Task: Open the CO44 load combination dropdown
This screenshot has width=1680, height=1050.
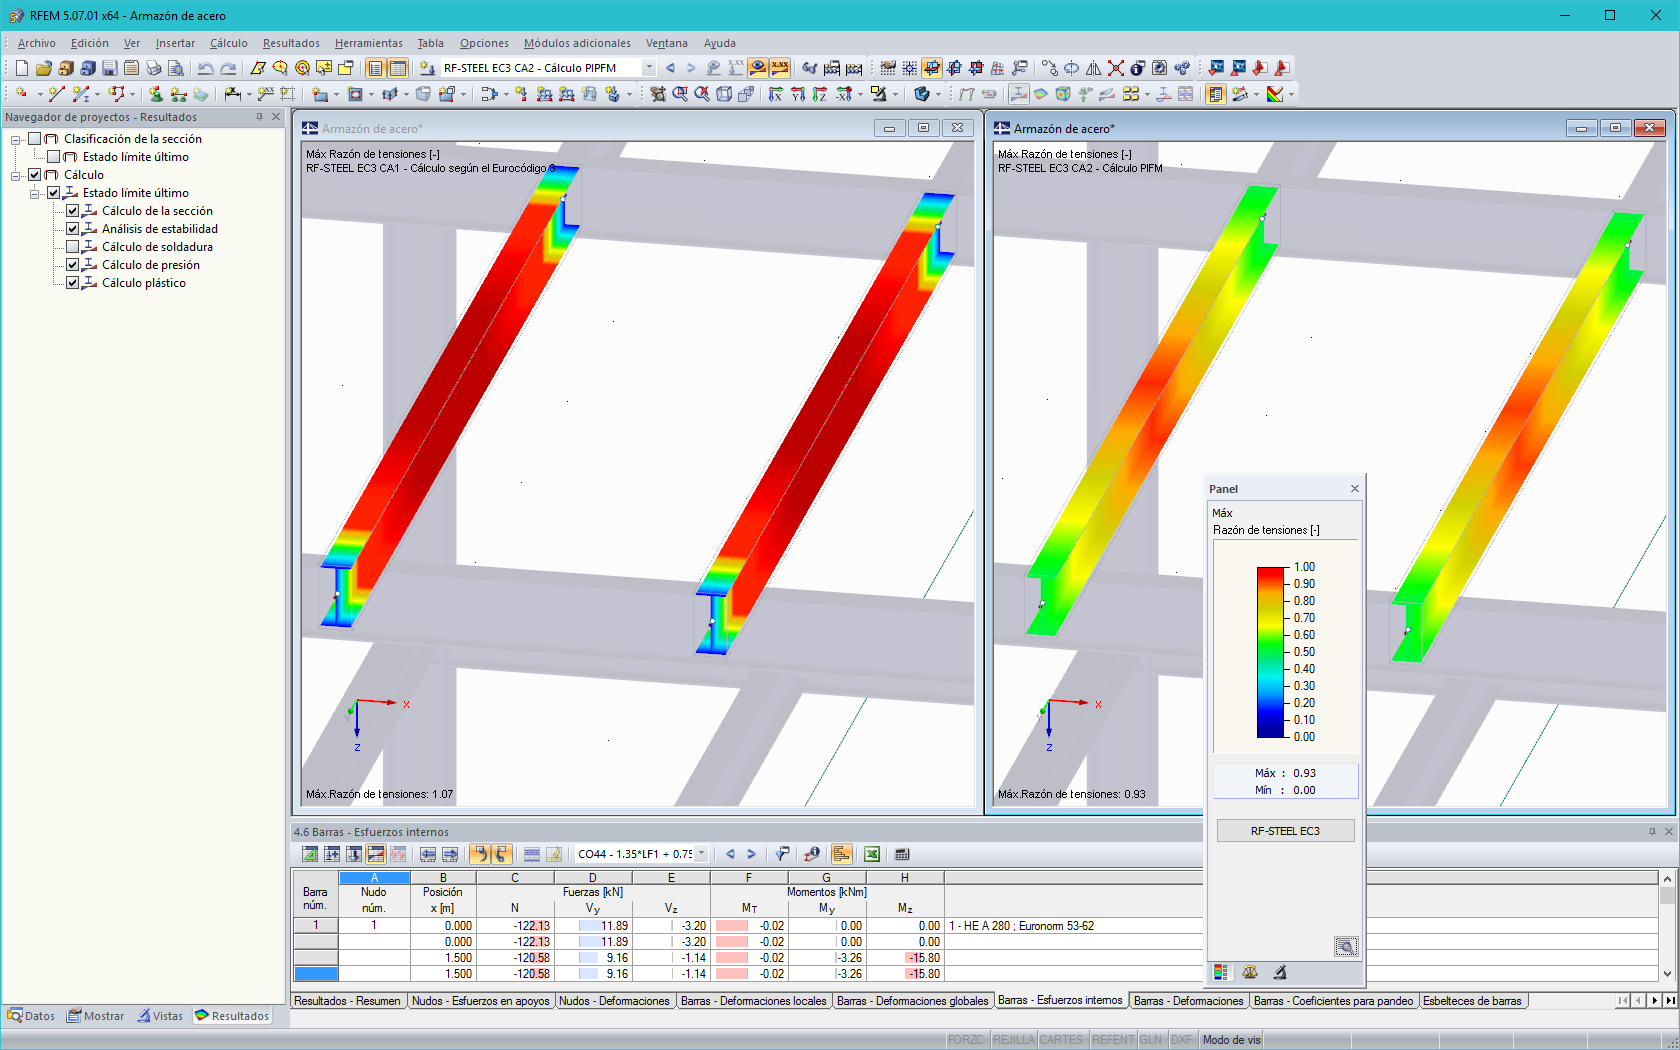Action: (x=701, y=854)
